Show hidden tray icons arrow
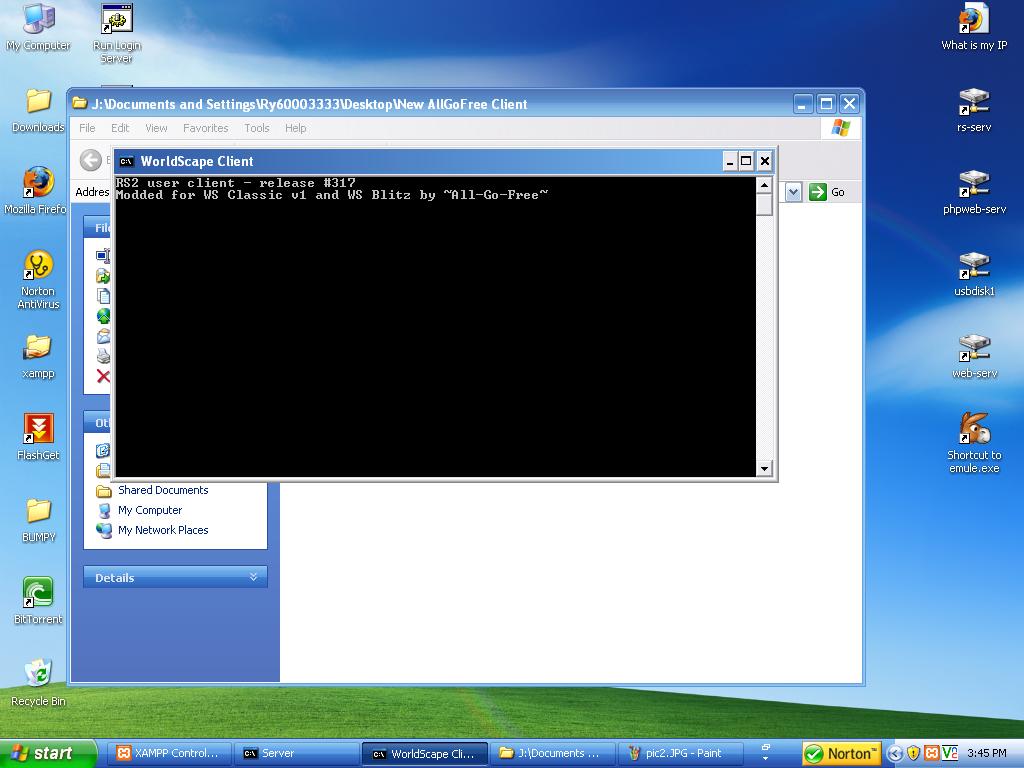Viewport: 1024px width, 768px height. click(x=895, y=754)
